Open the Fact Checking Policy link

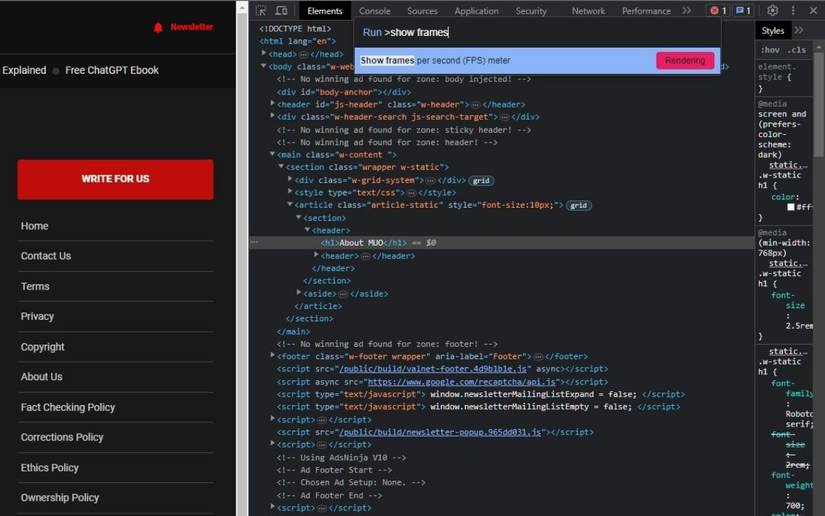68,408
